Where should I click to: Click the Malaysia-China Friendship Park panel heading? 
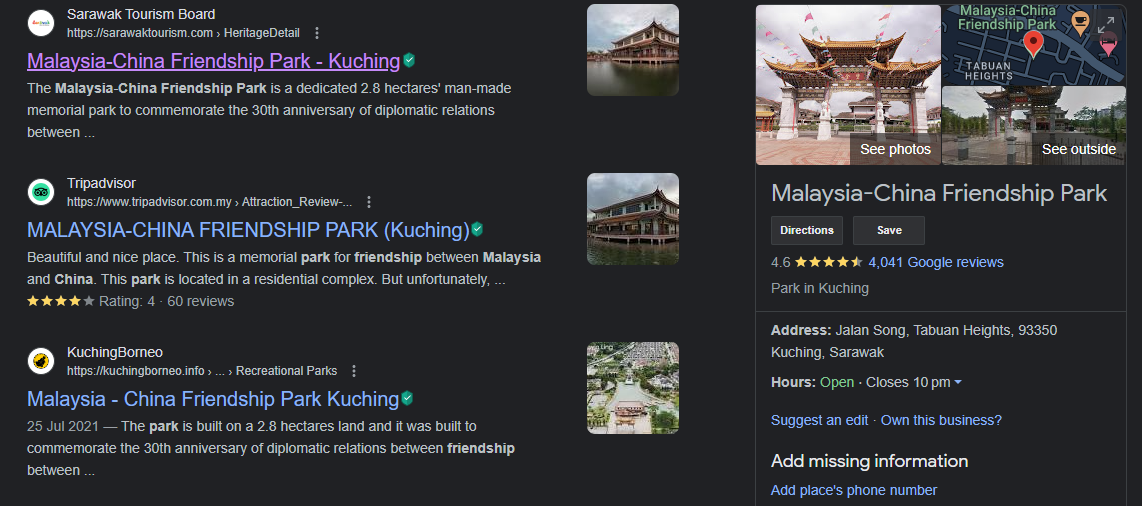pyautogui.click(x=939, y=194)
